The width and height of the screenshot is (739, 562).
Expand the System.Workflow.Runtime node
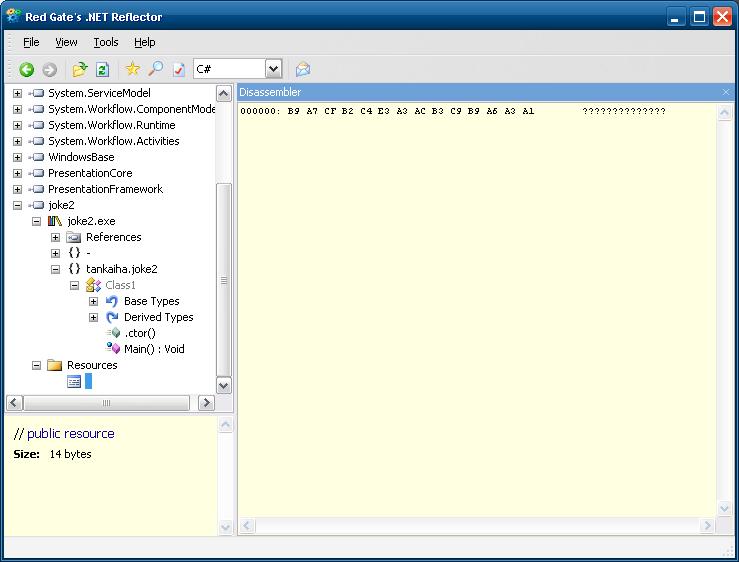point(17,125)
